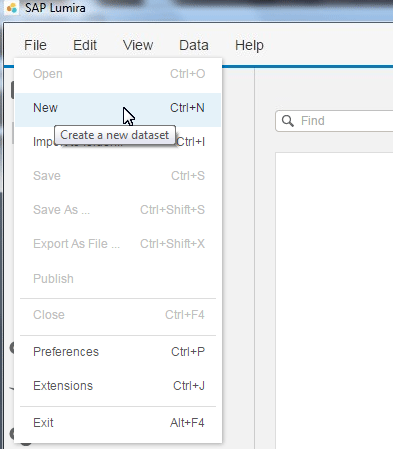This screenshot has height=449, width=393.
Task: Click the SAP Lumira app icon
Action: [x=12, y=8]
